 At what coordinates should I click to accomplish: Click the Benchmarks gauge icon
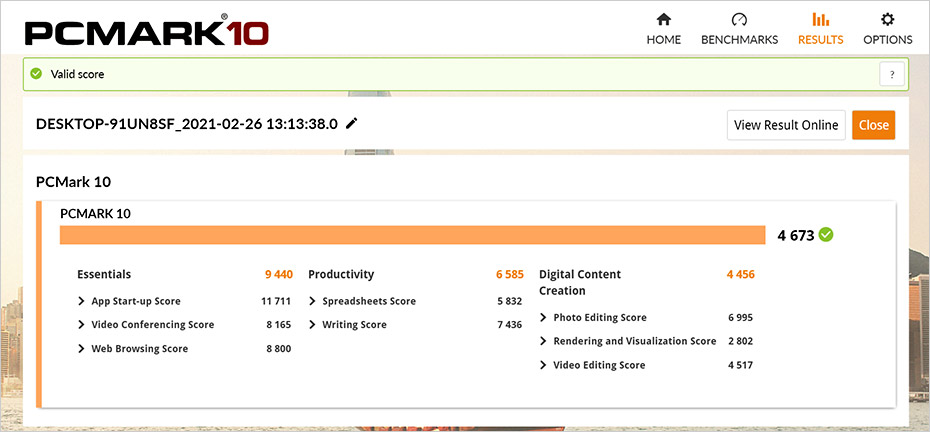point(739,20)
